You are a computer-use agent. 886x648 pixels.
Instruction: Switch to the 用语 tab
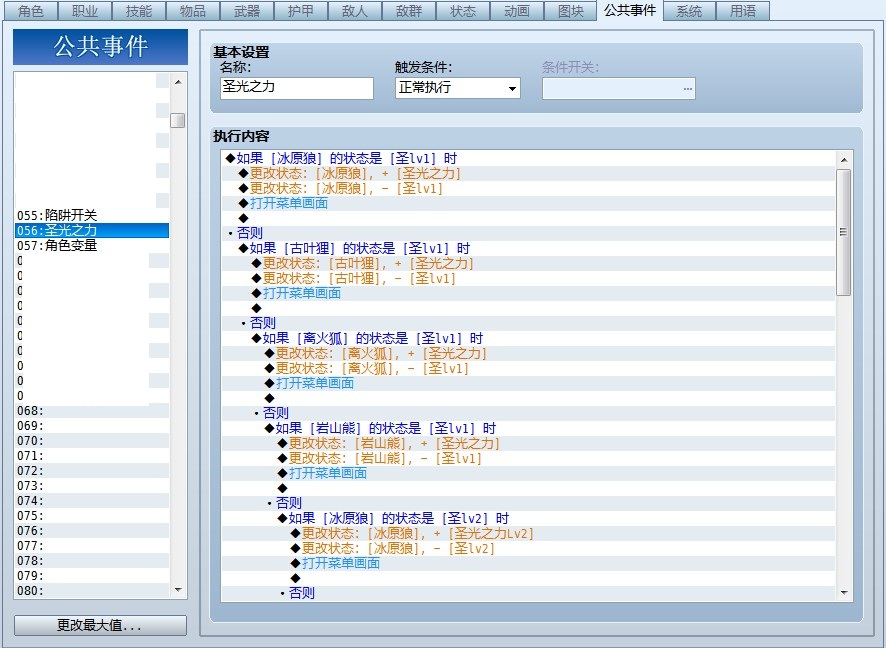tap(742, 11)
